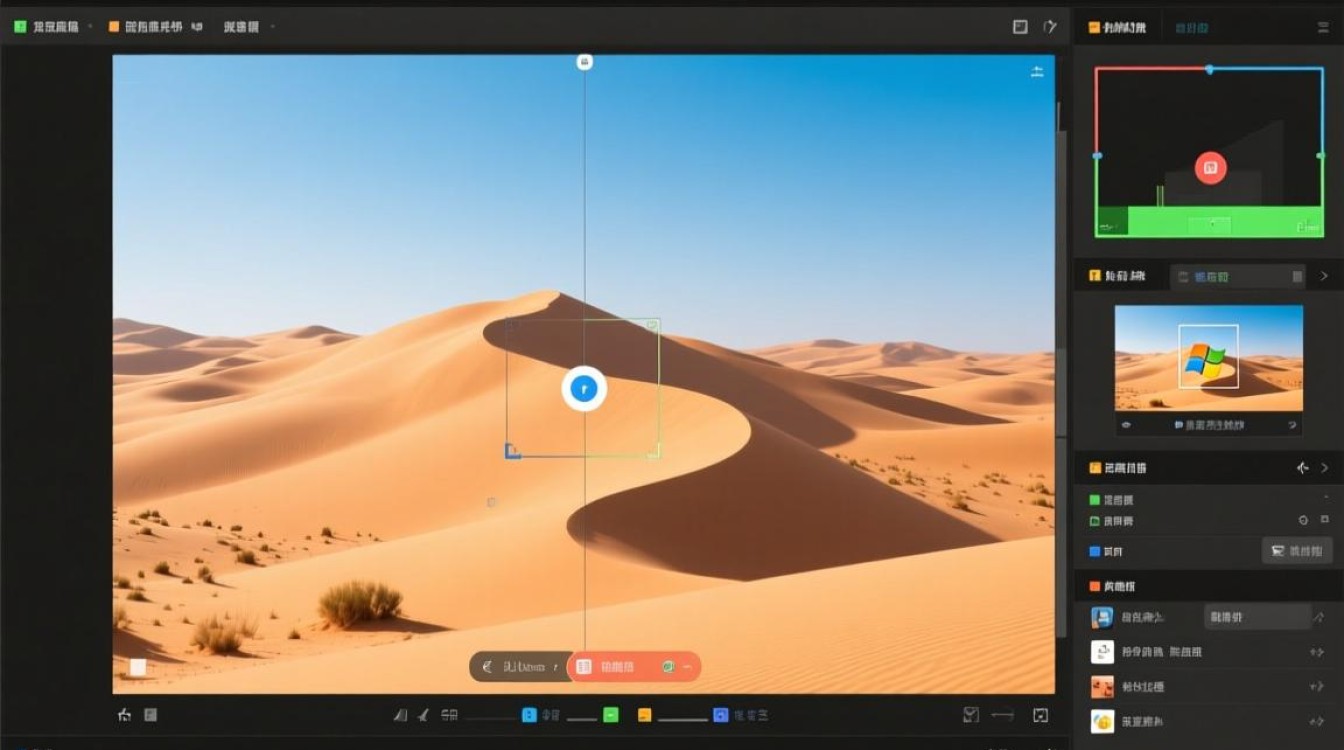Viewport: 1344px width, 750px height.
Task: Click the green square tab icon at top-left
Action: 20,27
